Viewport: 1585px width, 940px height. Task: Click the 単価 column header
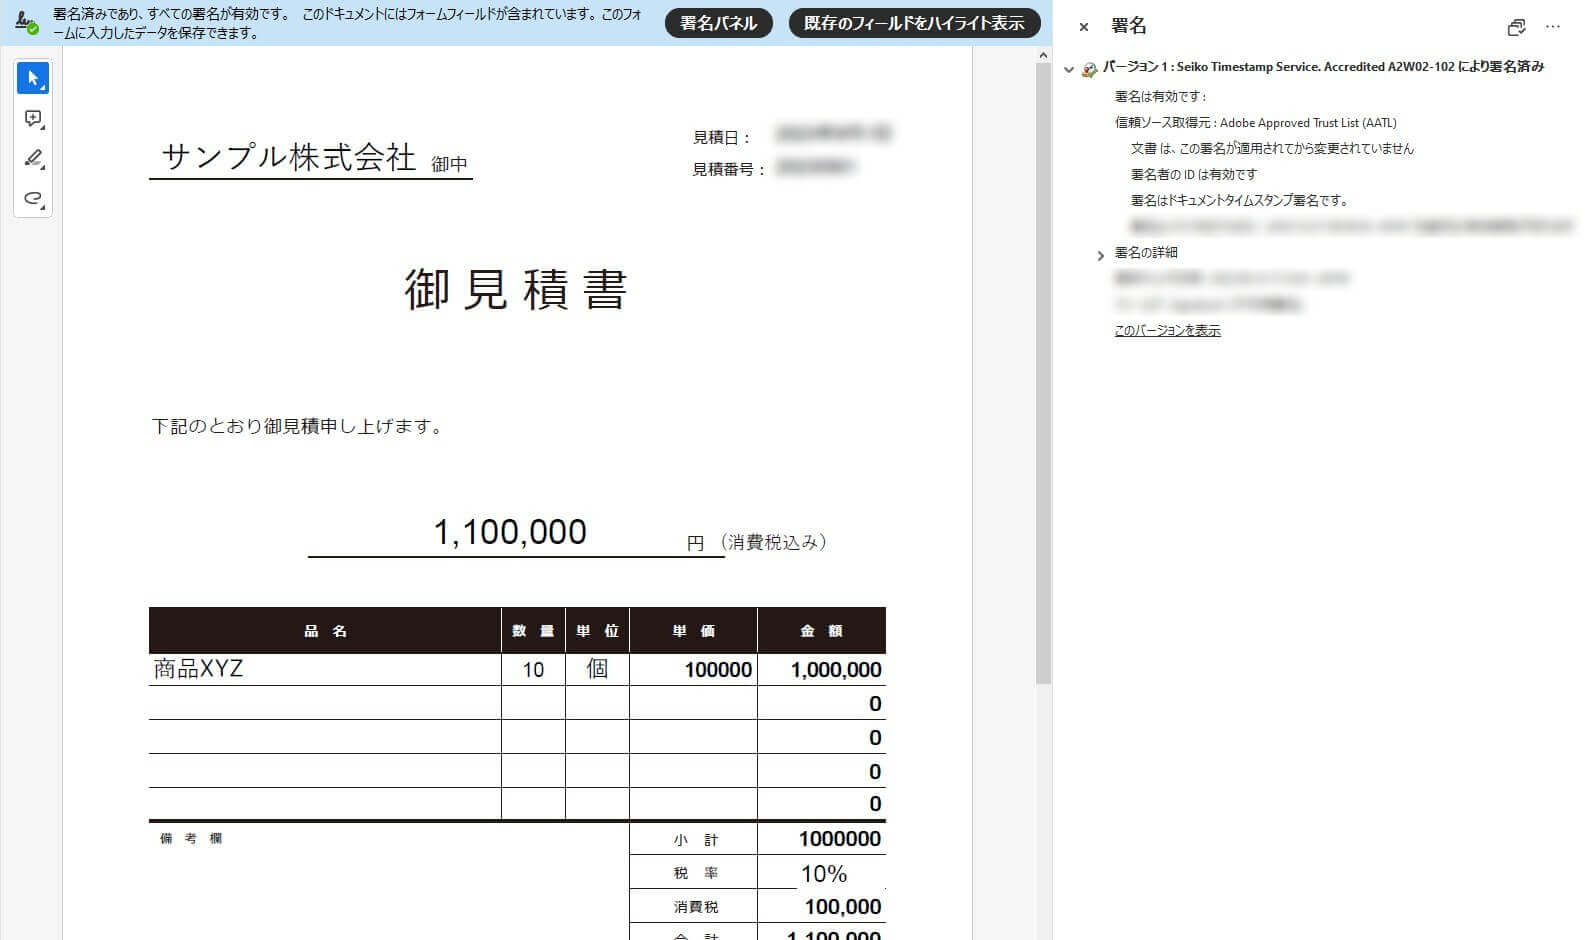[693, 631]
